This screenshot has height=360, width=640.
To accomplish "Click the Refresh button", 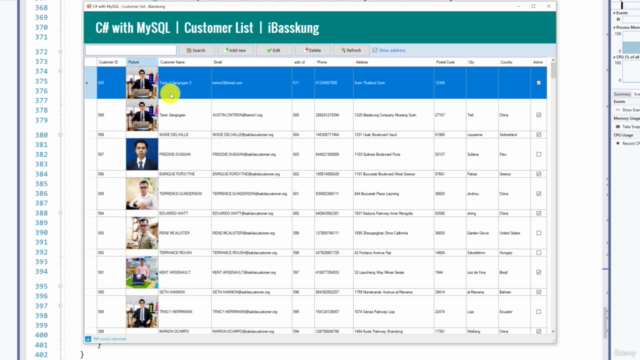I will (351, 50).
